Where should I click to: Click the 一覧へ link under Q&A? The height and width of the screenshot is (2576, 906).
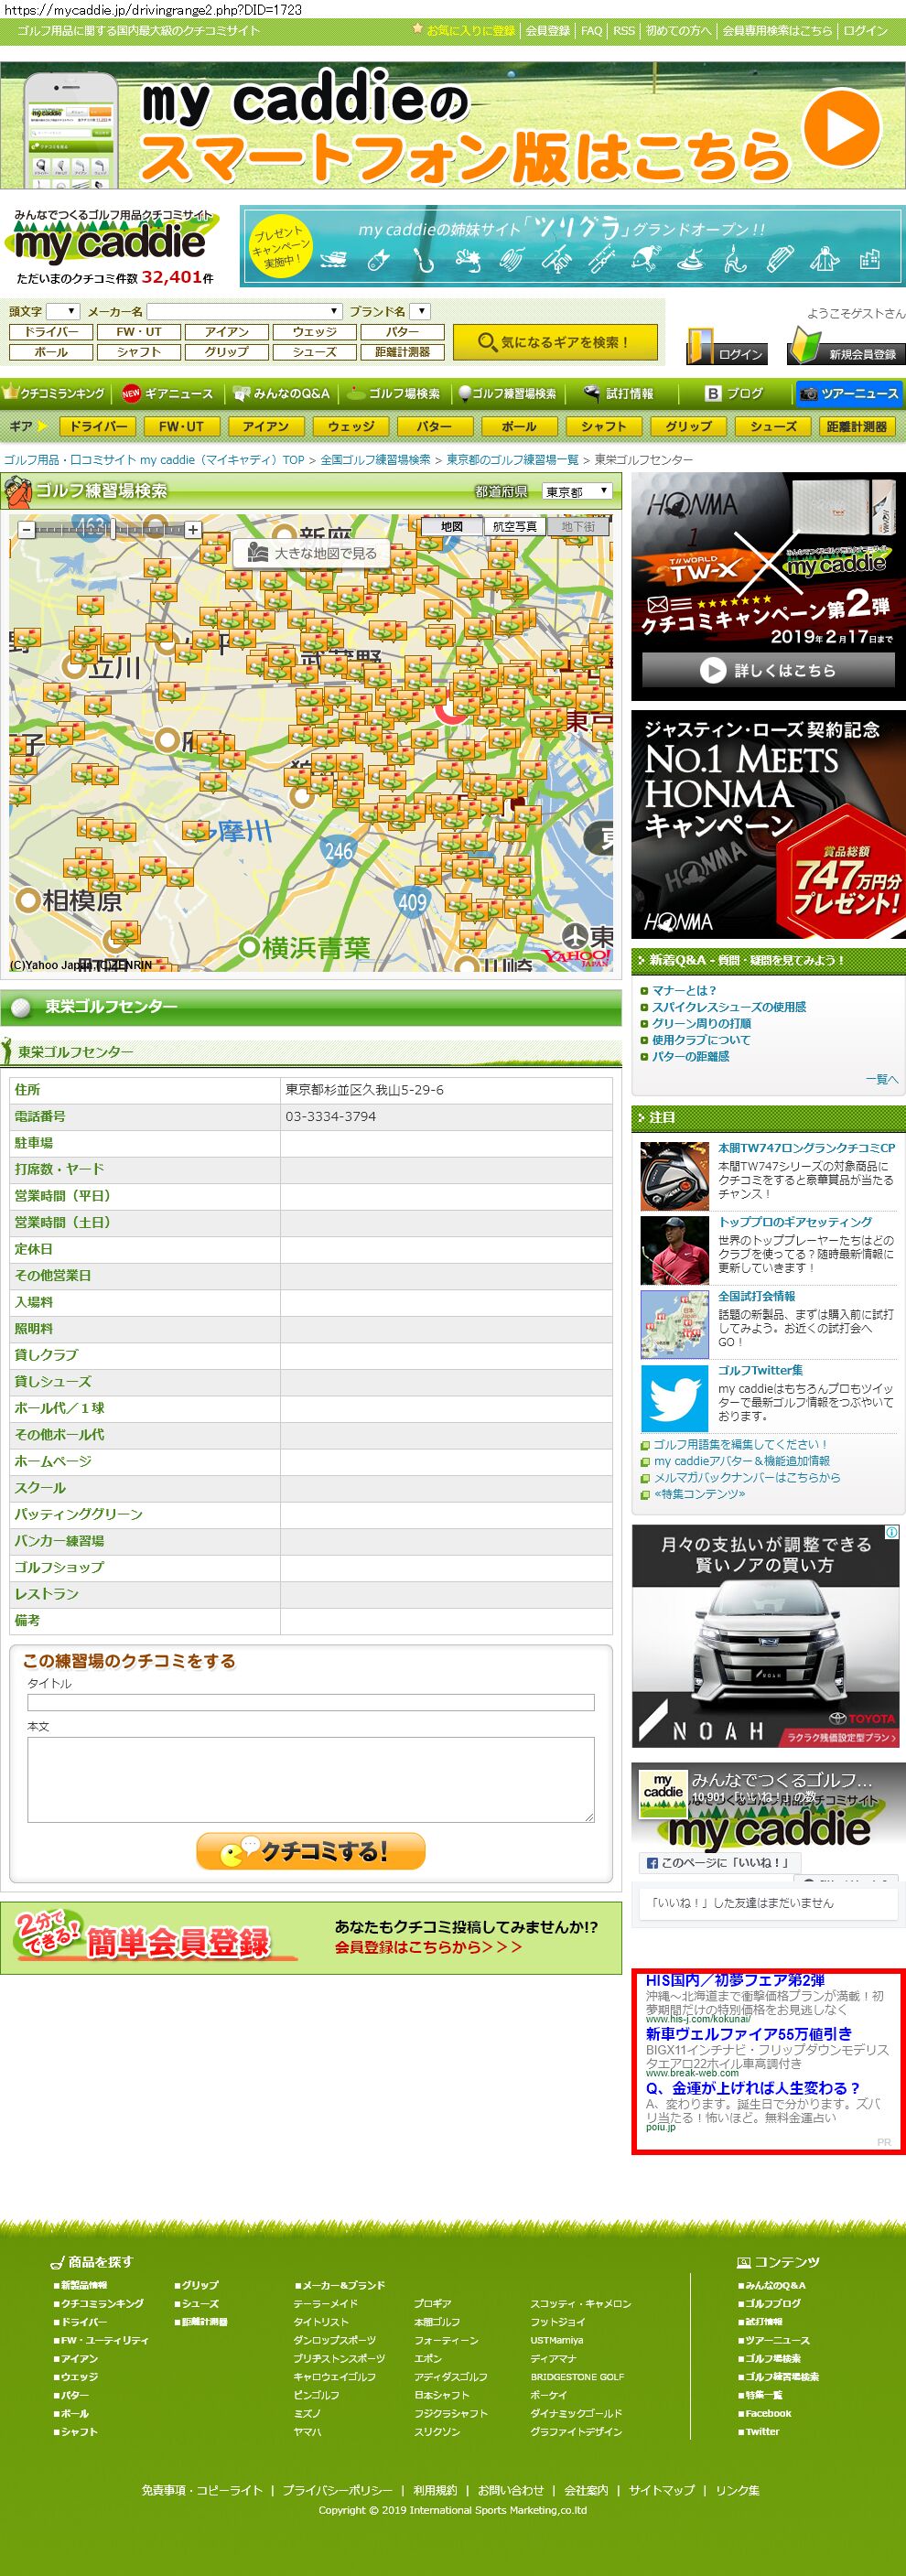(882, 1079)
